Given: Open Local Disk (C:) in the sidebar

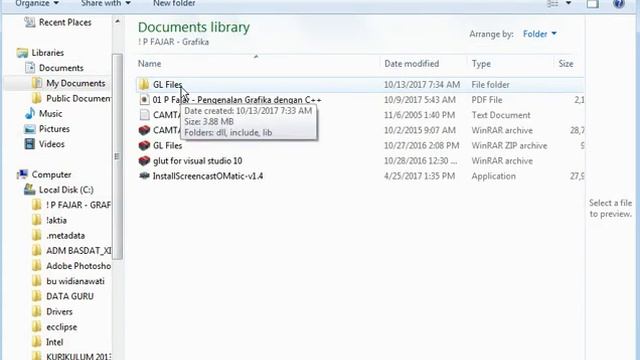Looking at the screenshot, I should pyautogui.click(x=66, y=190).
